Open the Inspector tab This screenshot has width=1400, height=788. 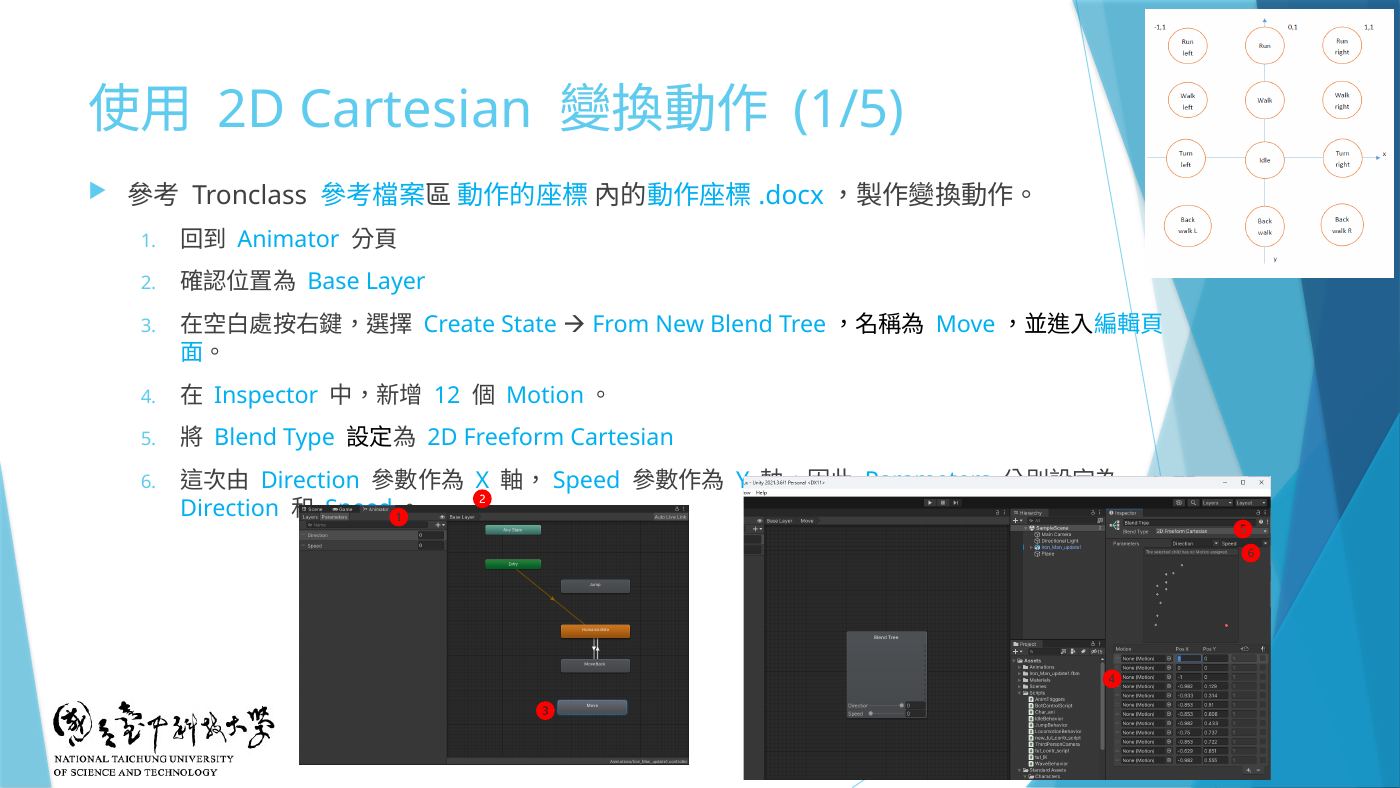click(1124, 513)
